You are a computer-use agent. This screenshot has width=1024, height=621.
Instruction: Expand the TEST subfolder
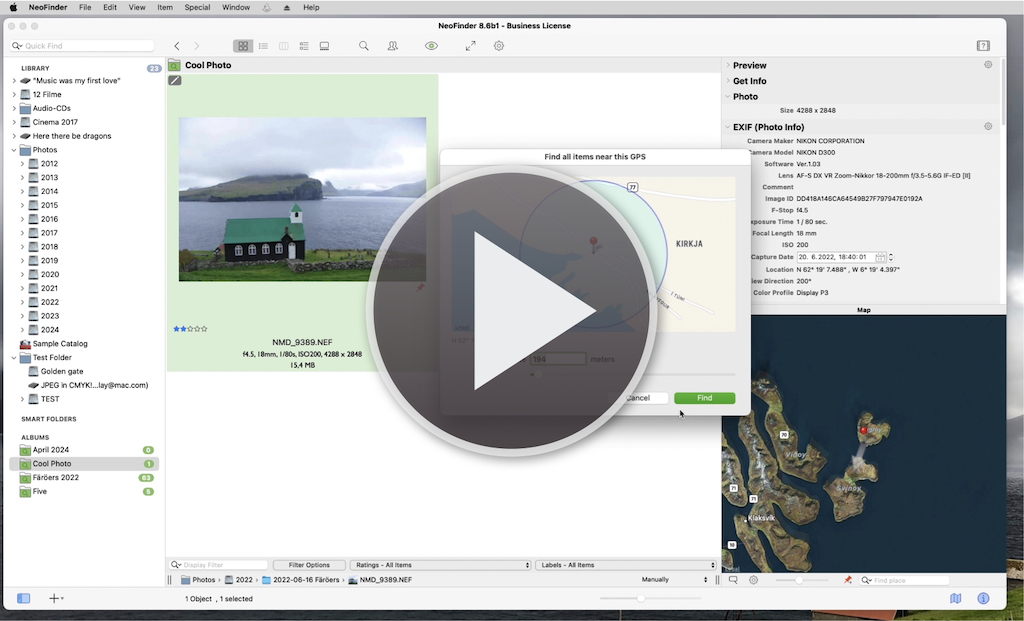tap(22, 399)
